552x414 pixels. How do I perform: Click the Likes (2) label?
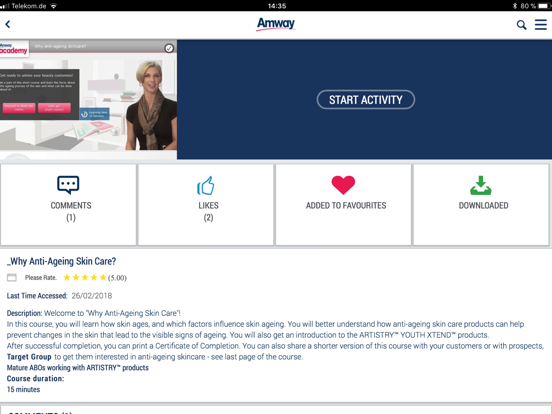pos(208,211)
